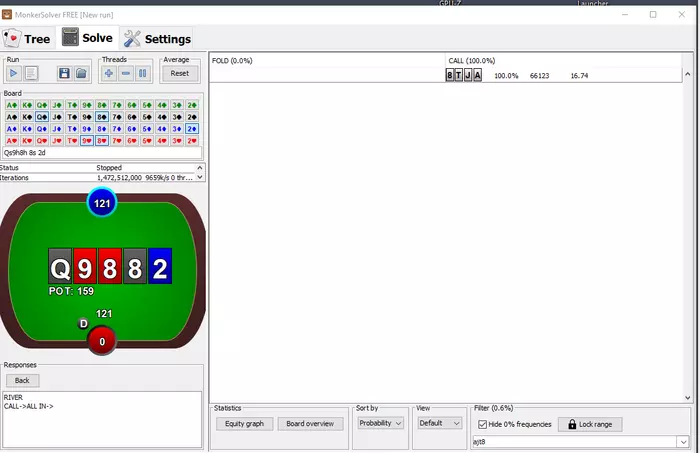Screen dimensions: 700x453
Task: Toggle the queen of spades board card
Action: (42, 117)
